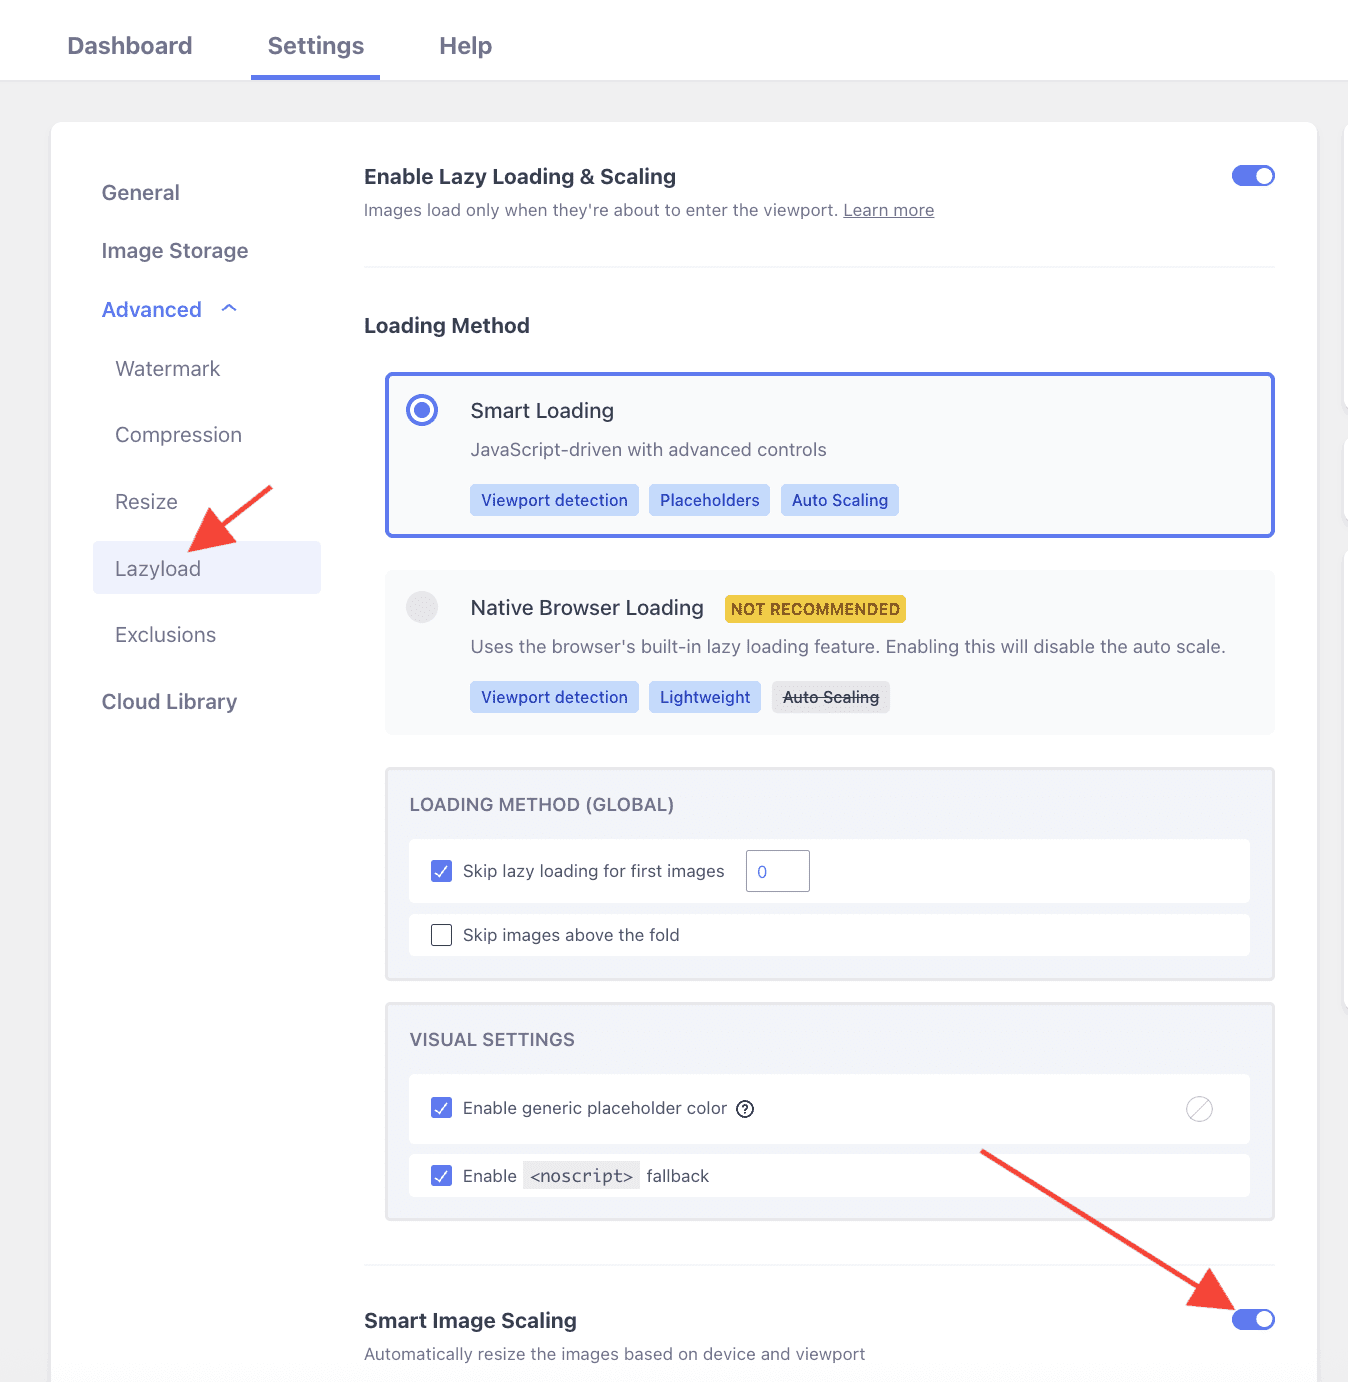Image resolution: width=1348 pixels, height=1382 pixels.
Task: Uncheck Enable generic placeholder color
Action: pyautogui.click(x=441, y=1108)
